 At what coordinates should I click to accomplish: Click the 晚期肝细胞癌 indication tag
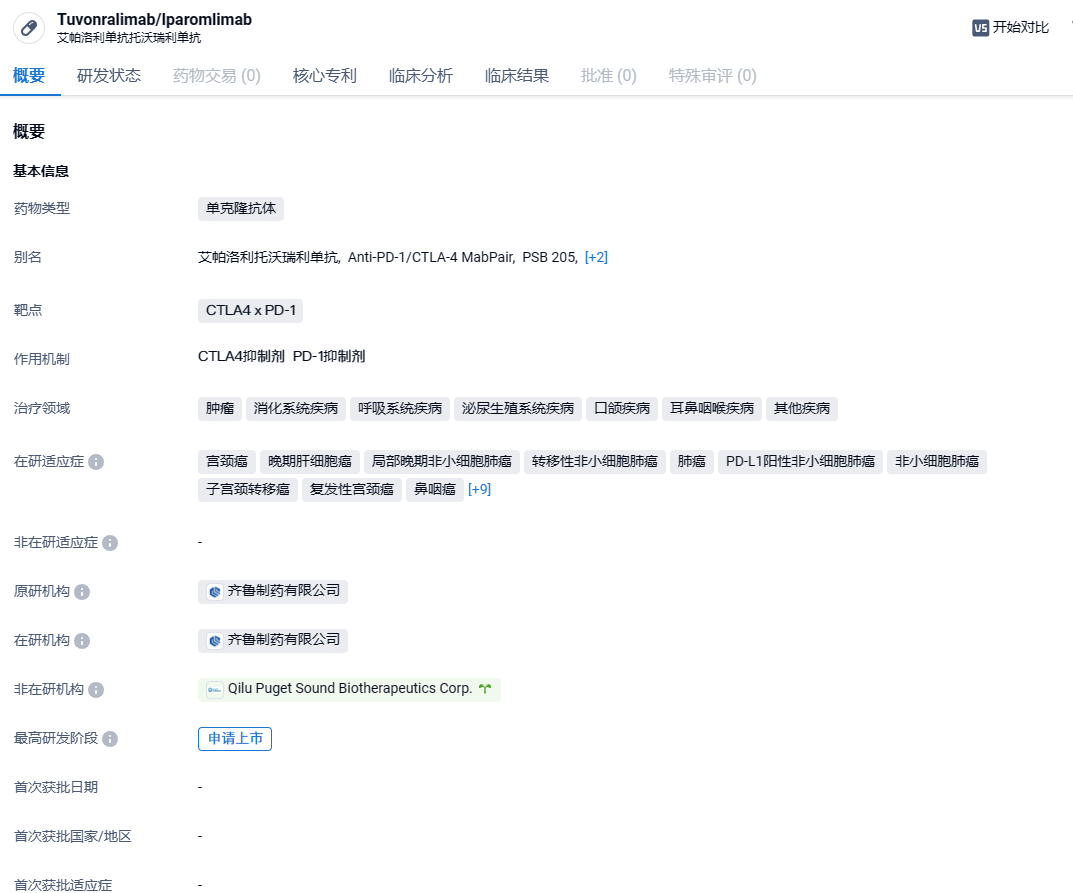309,462
